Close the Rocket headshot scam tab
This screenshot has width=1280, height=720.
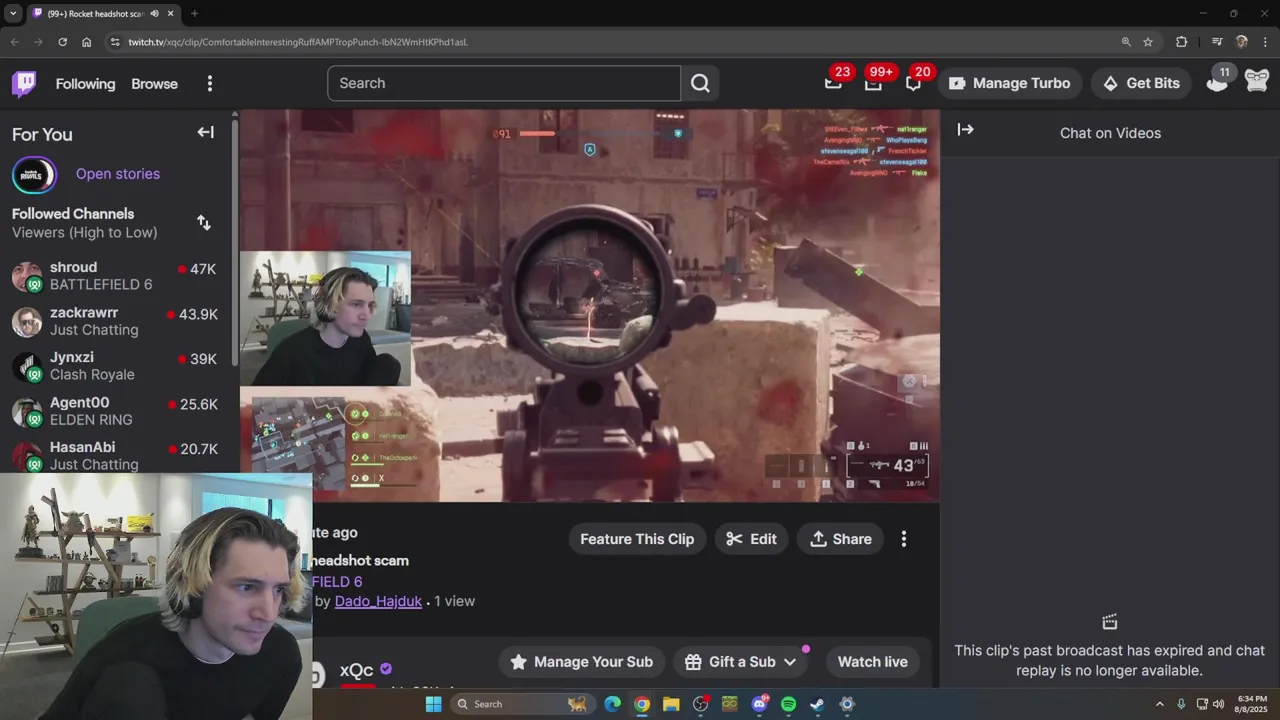tap(171, 13)
